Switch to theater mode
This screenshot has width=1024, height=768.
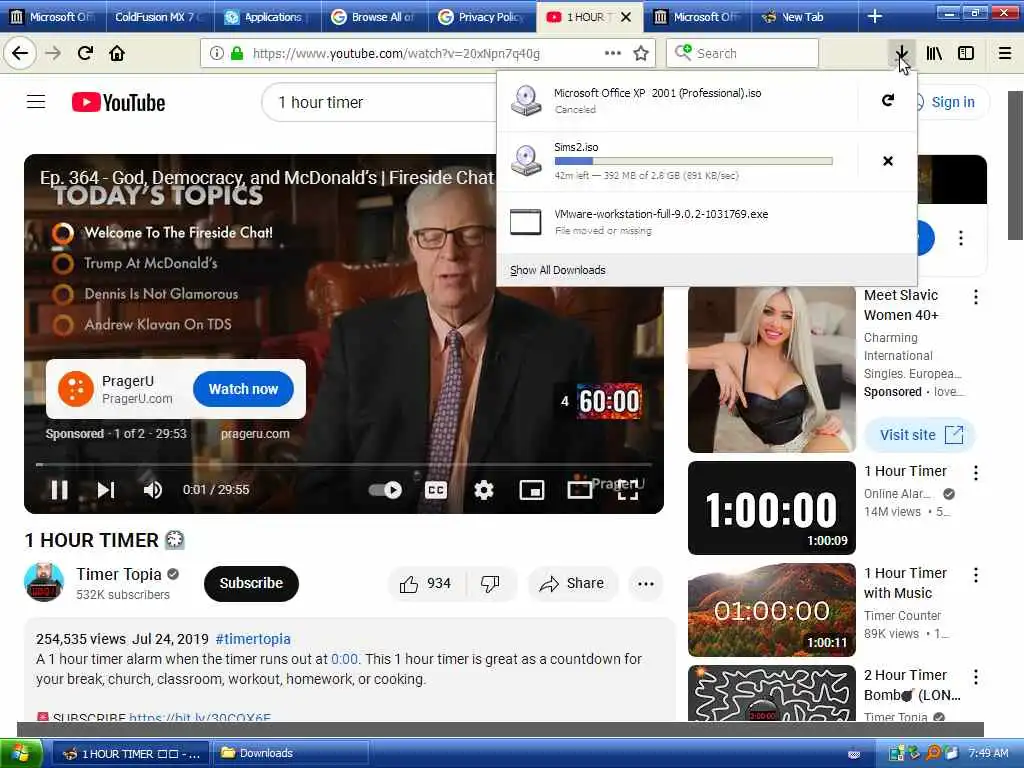579,490
